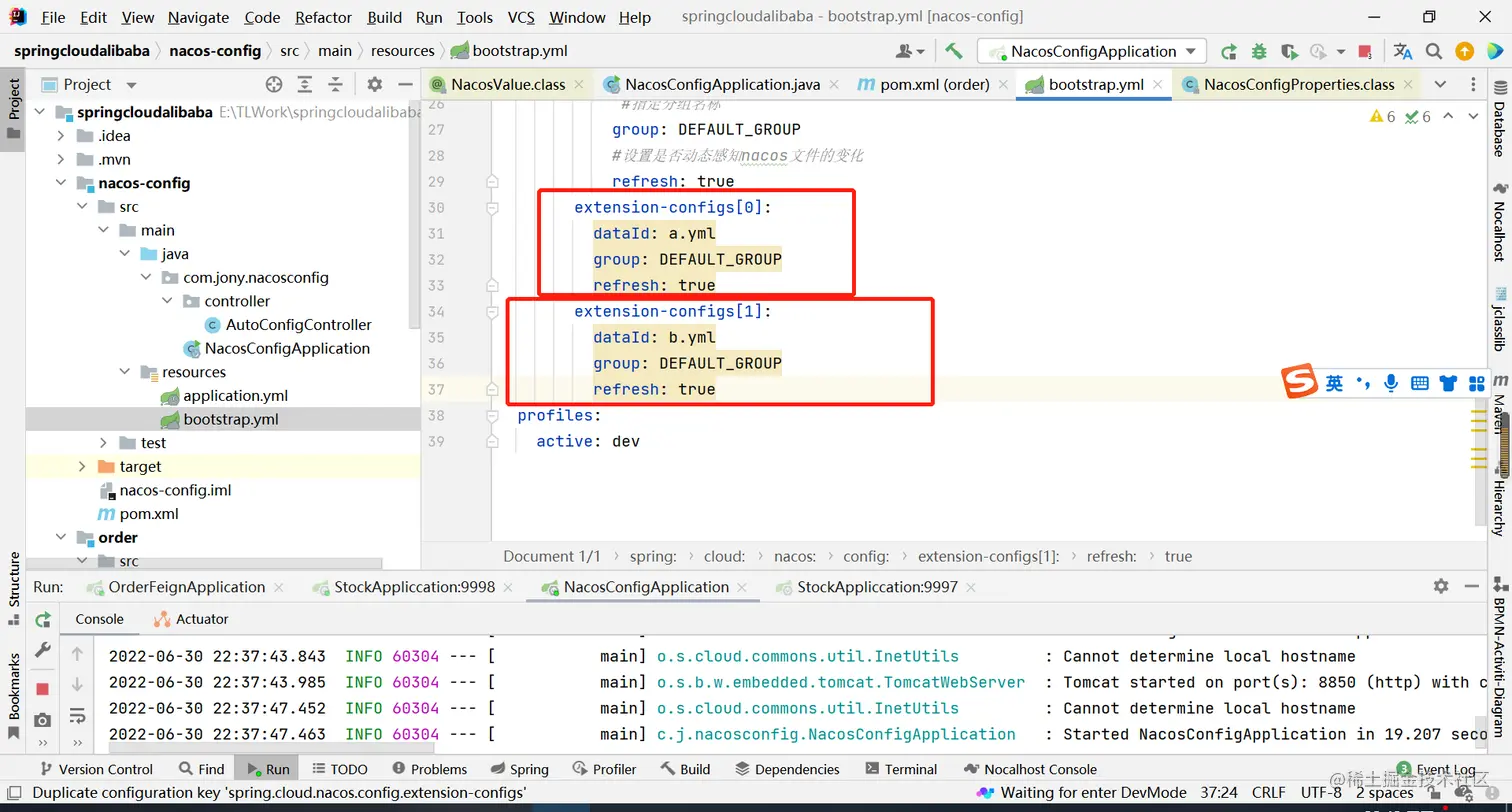Collapse the nacos-config module node
Screen dimensions: 1512x812
(x=61, y=183)
